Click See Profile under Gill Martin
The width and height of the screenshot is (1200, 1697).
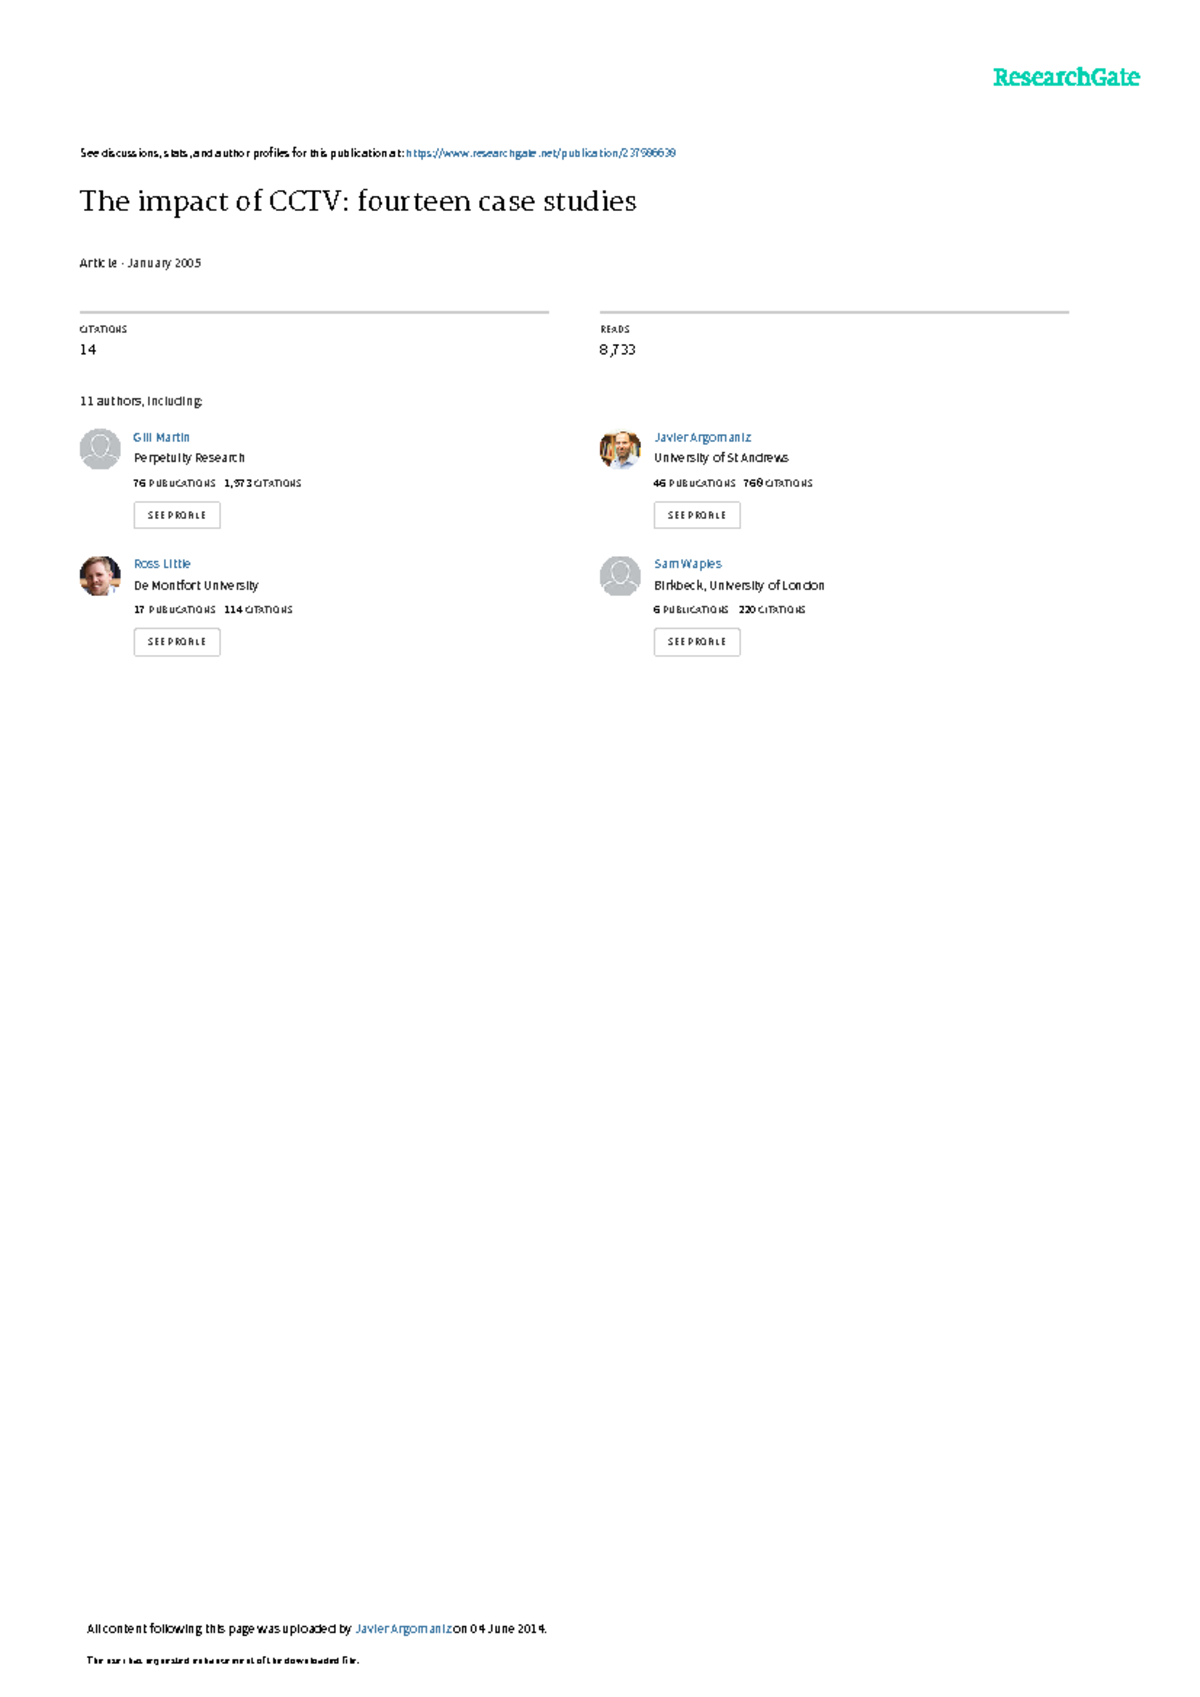[x=177, y=515]
